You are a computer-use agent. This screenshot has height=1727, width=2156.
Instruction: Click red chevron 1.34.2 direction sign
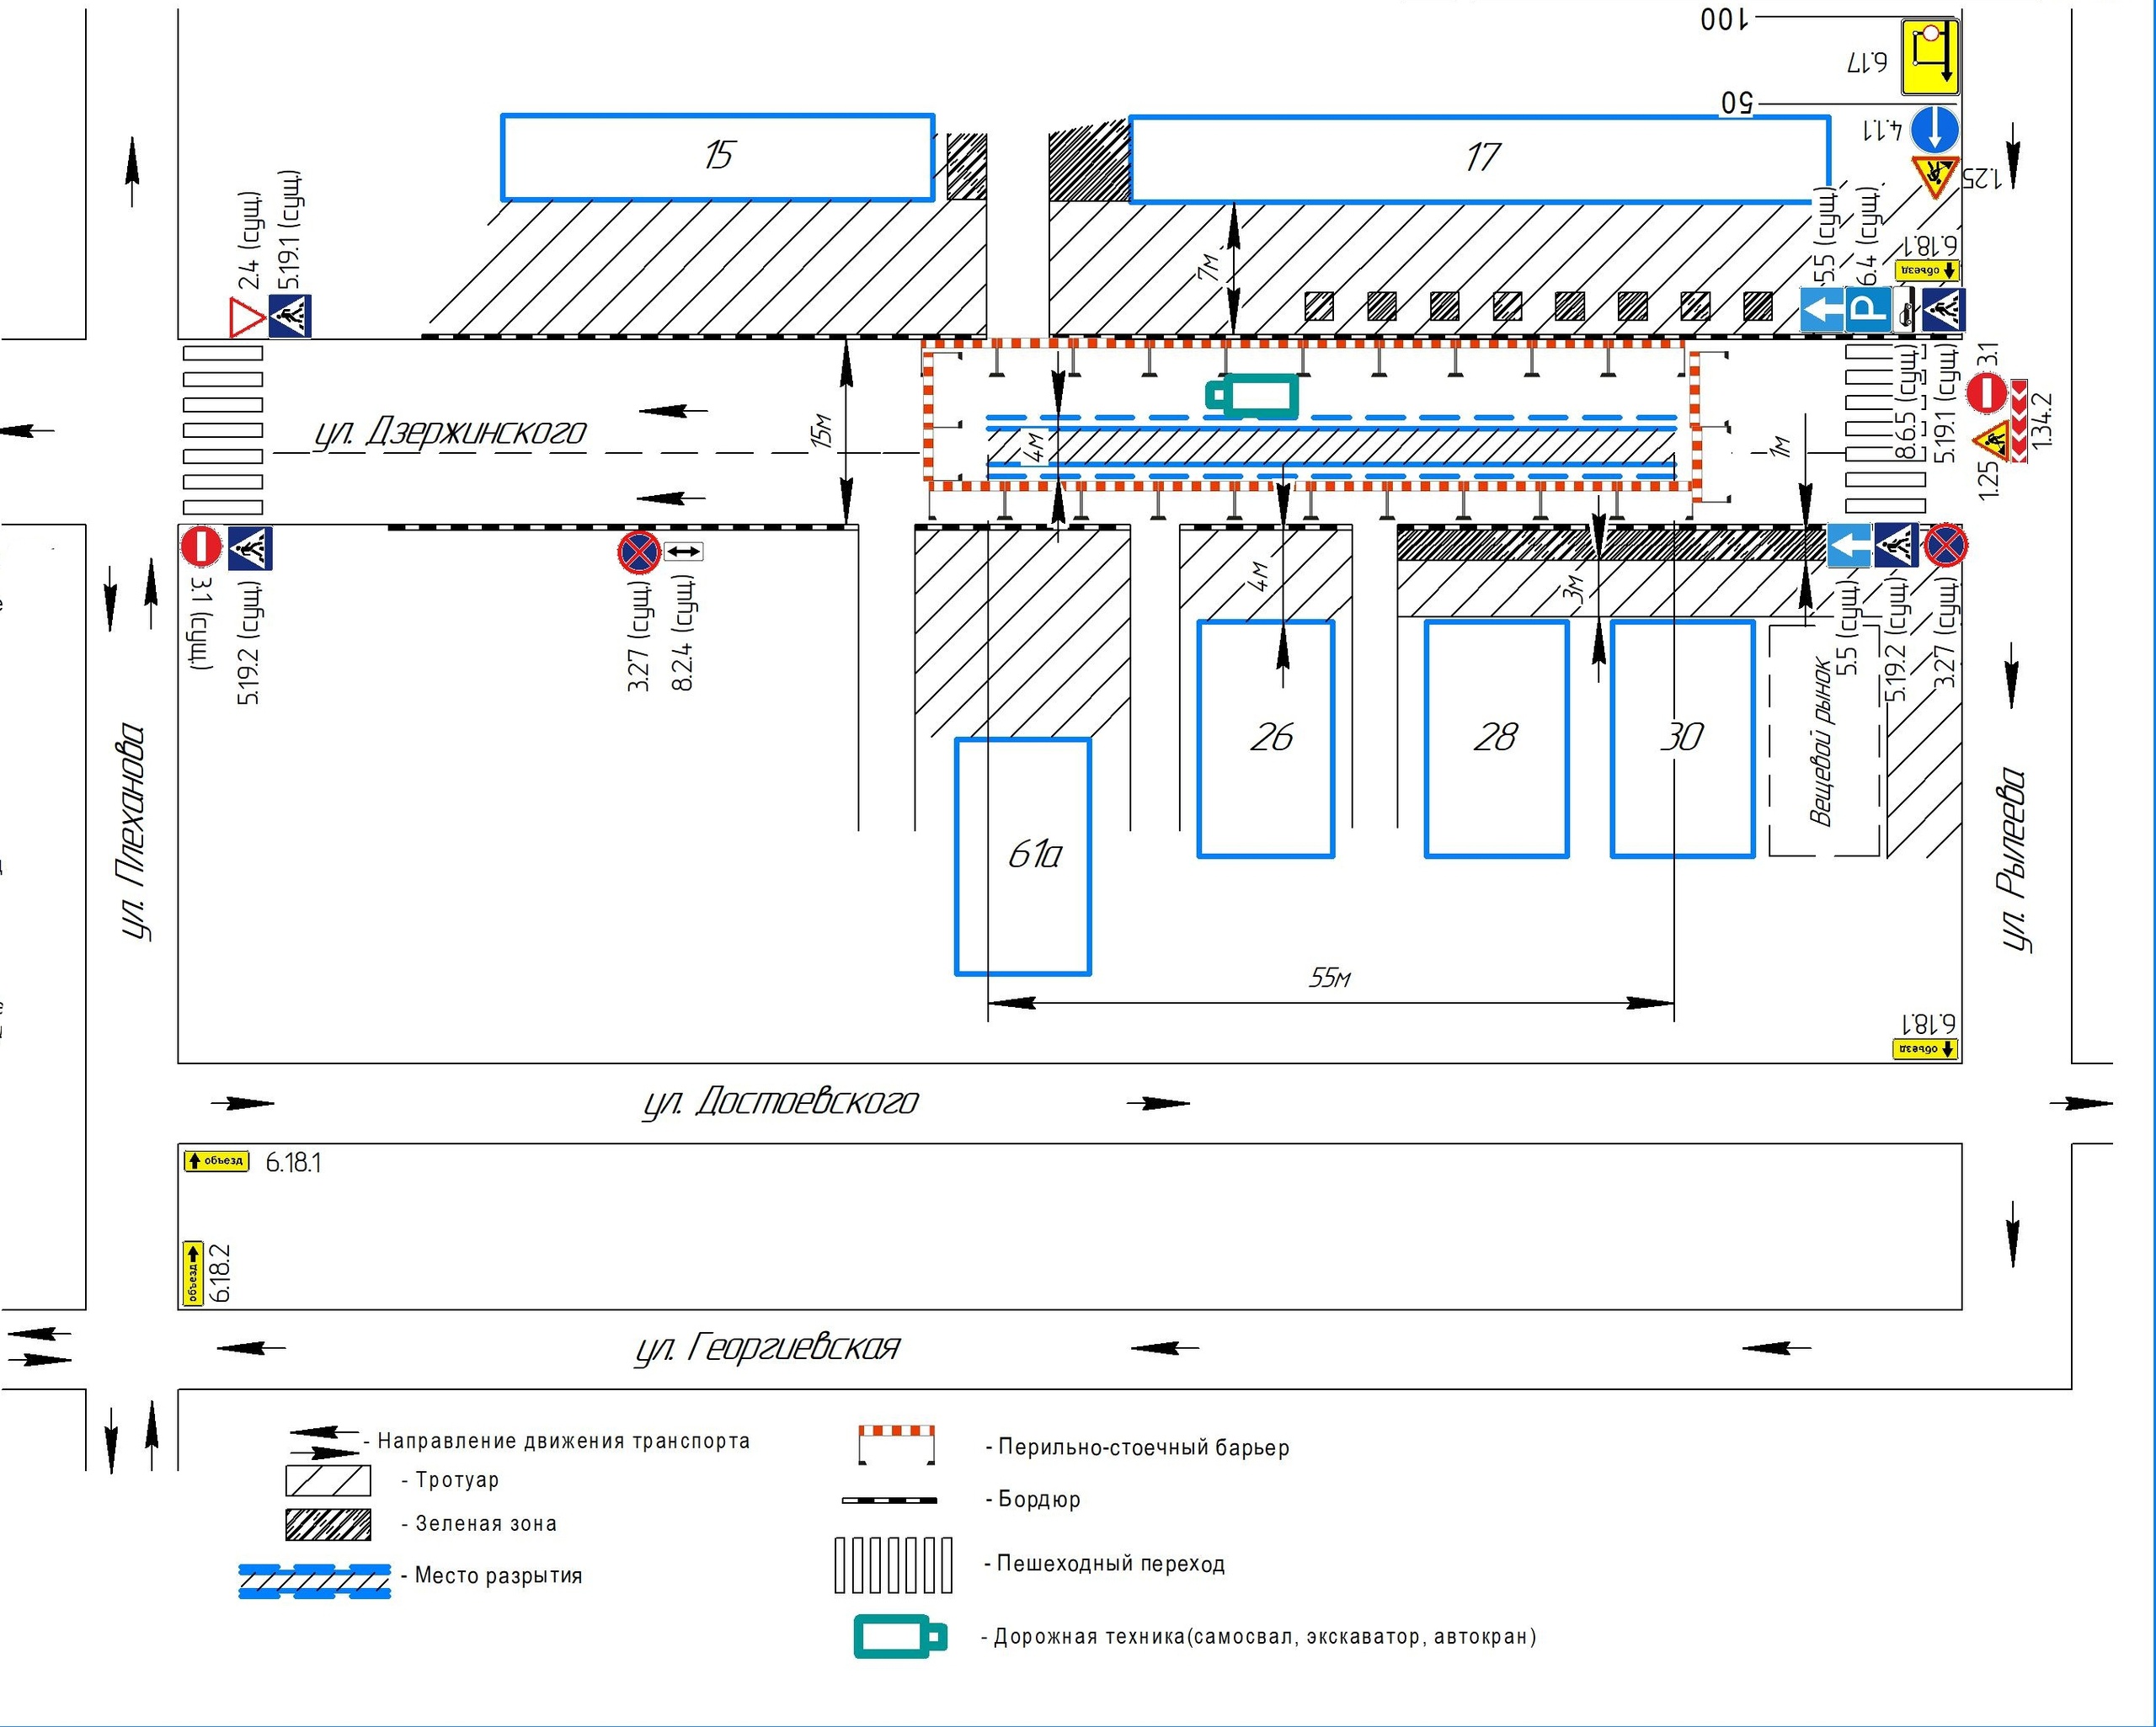click(2019, 420)
